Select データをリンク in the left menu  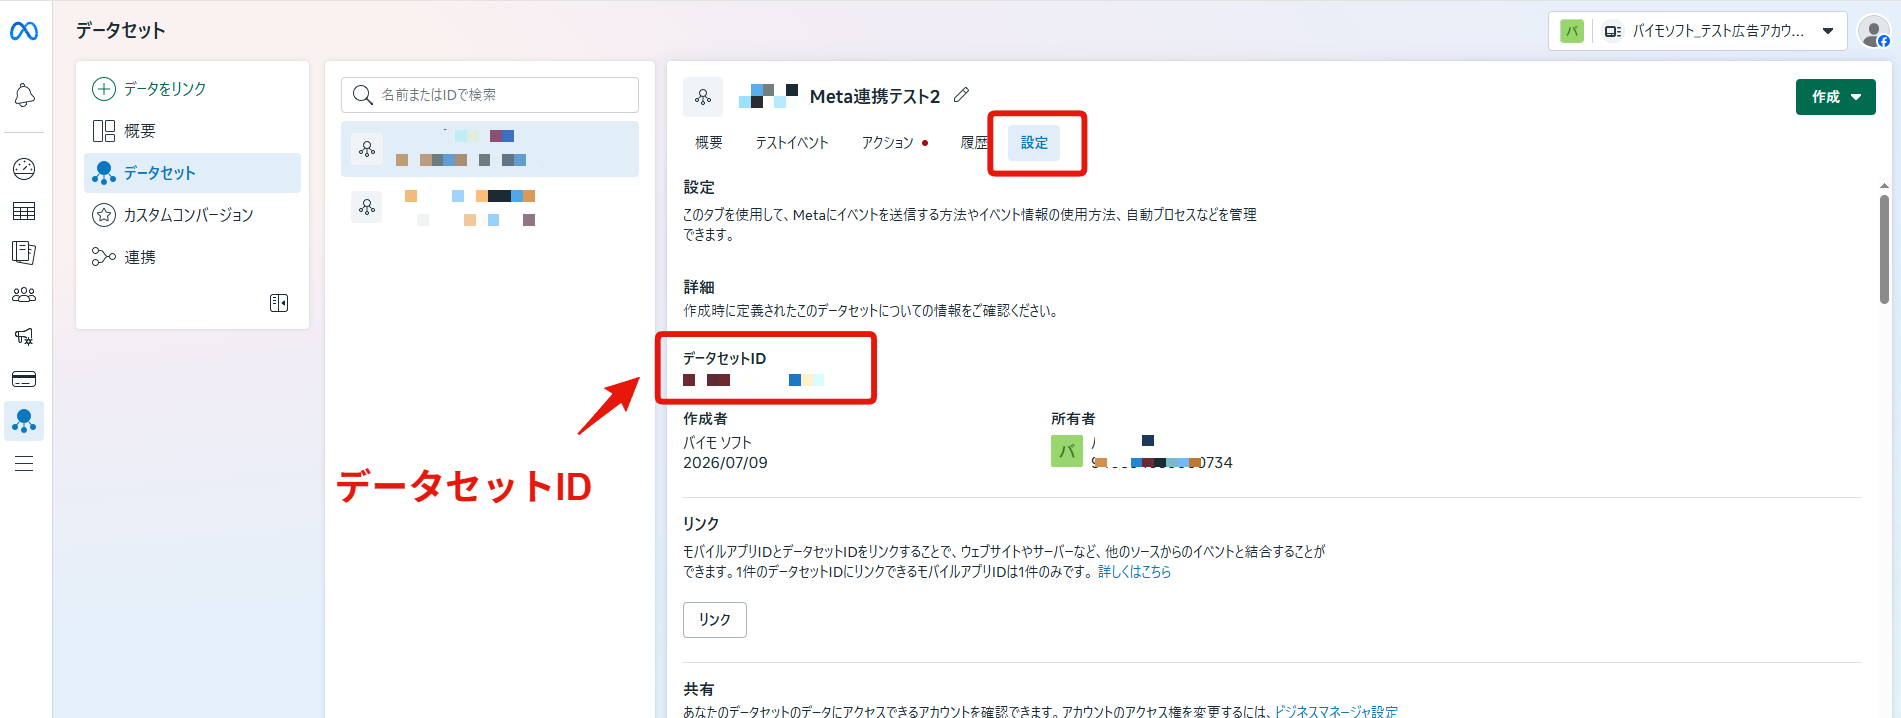coord(149,89)
